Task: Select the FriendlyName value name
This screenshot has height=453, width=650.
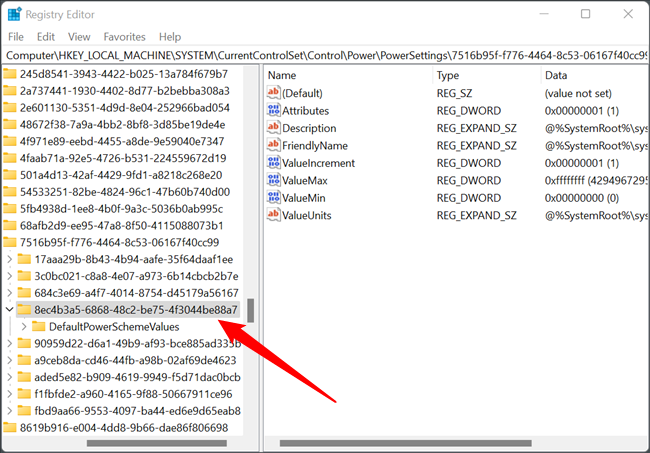Action: tap(315, 145)
